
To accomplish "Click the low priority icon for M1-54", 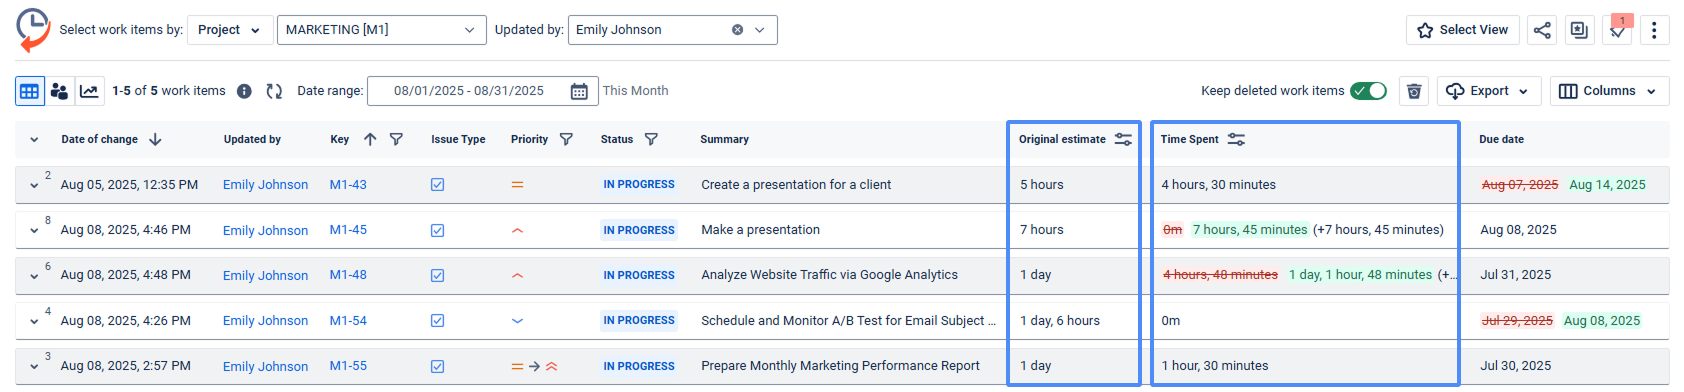I will pyautogui.click(x=517, y=321).
